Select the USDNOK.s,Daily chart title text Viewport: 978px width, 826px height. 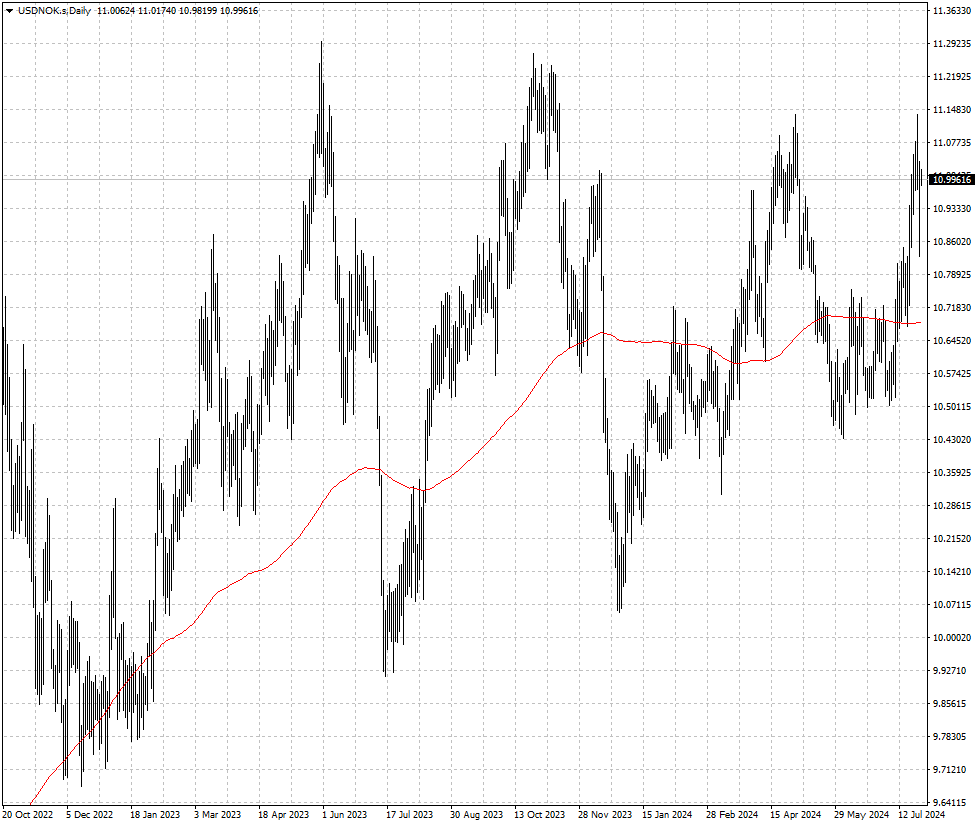54,11
